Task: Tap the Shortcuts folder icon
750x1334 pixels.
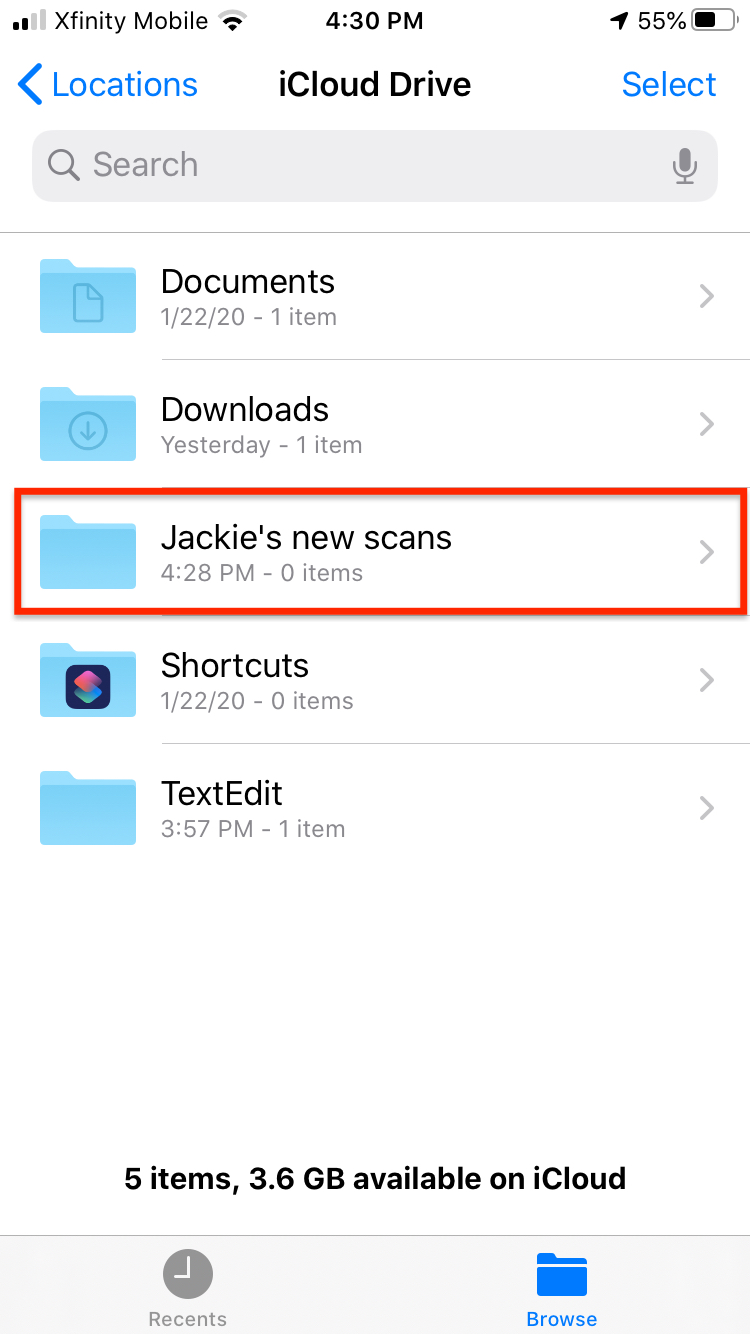Action: click(x=88, y=680)
